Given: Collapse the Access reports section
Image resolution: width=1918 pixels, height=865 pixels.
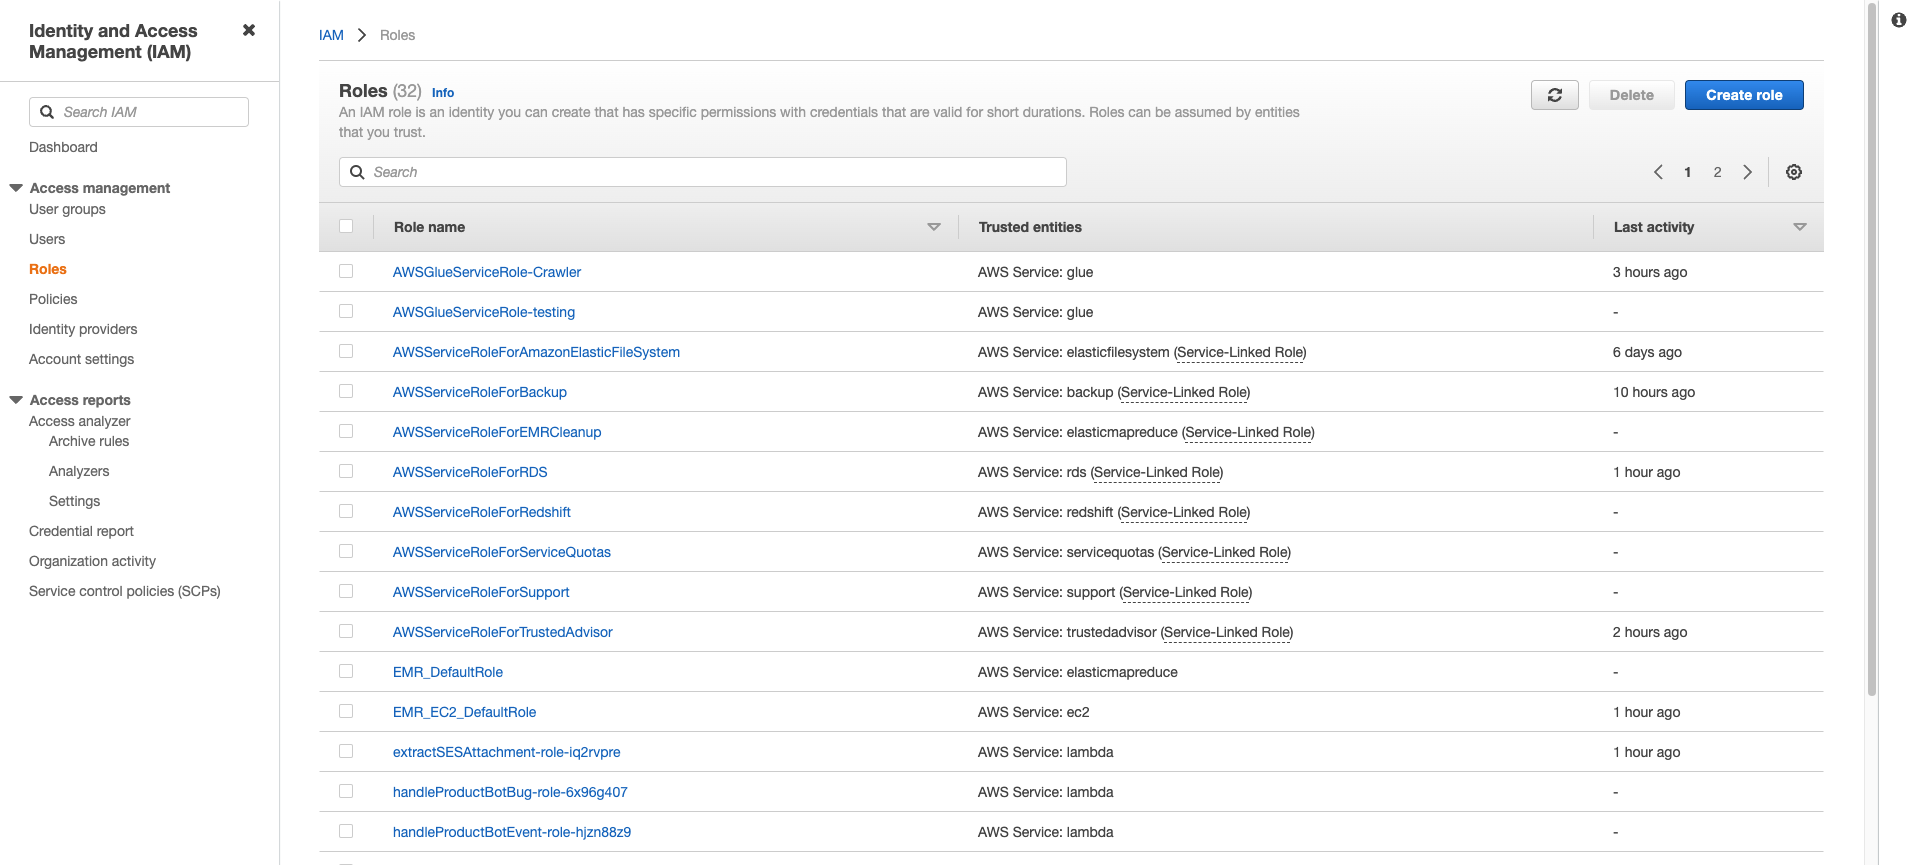Looking at the screenshot, I should (16, 400).
